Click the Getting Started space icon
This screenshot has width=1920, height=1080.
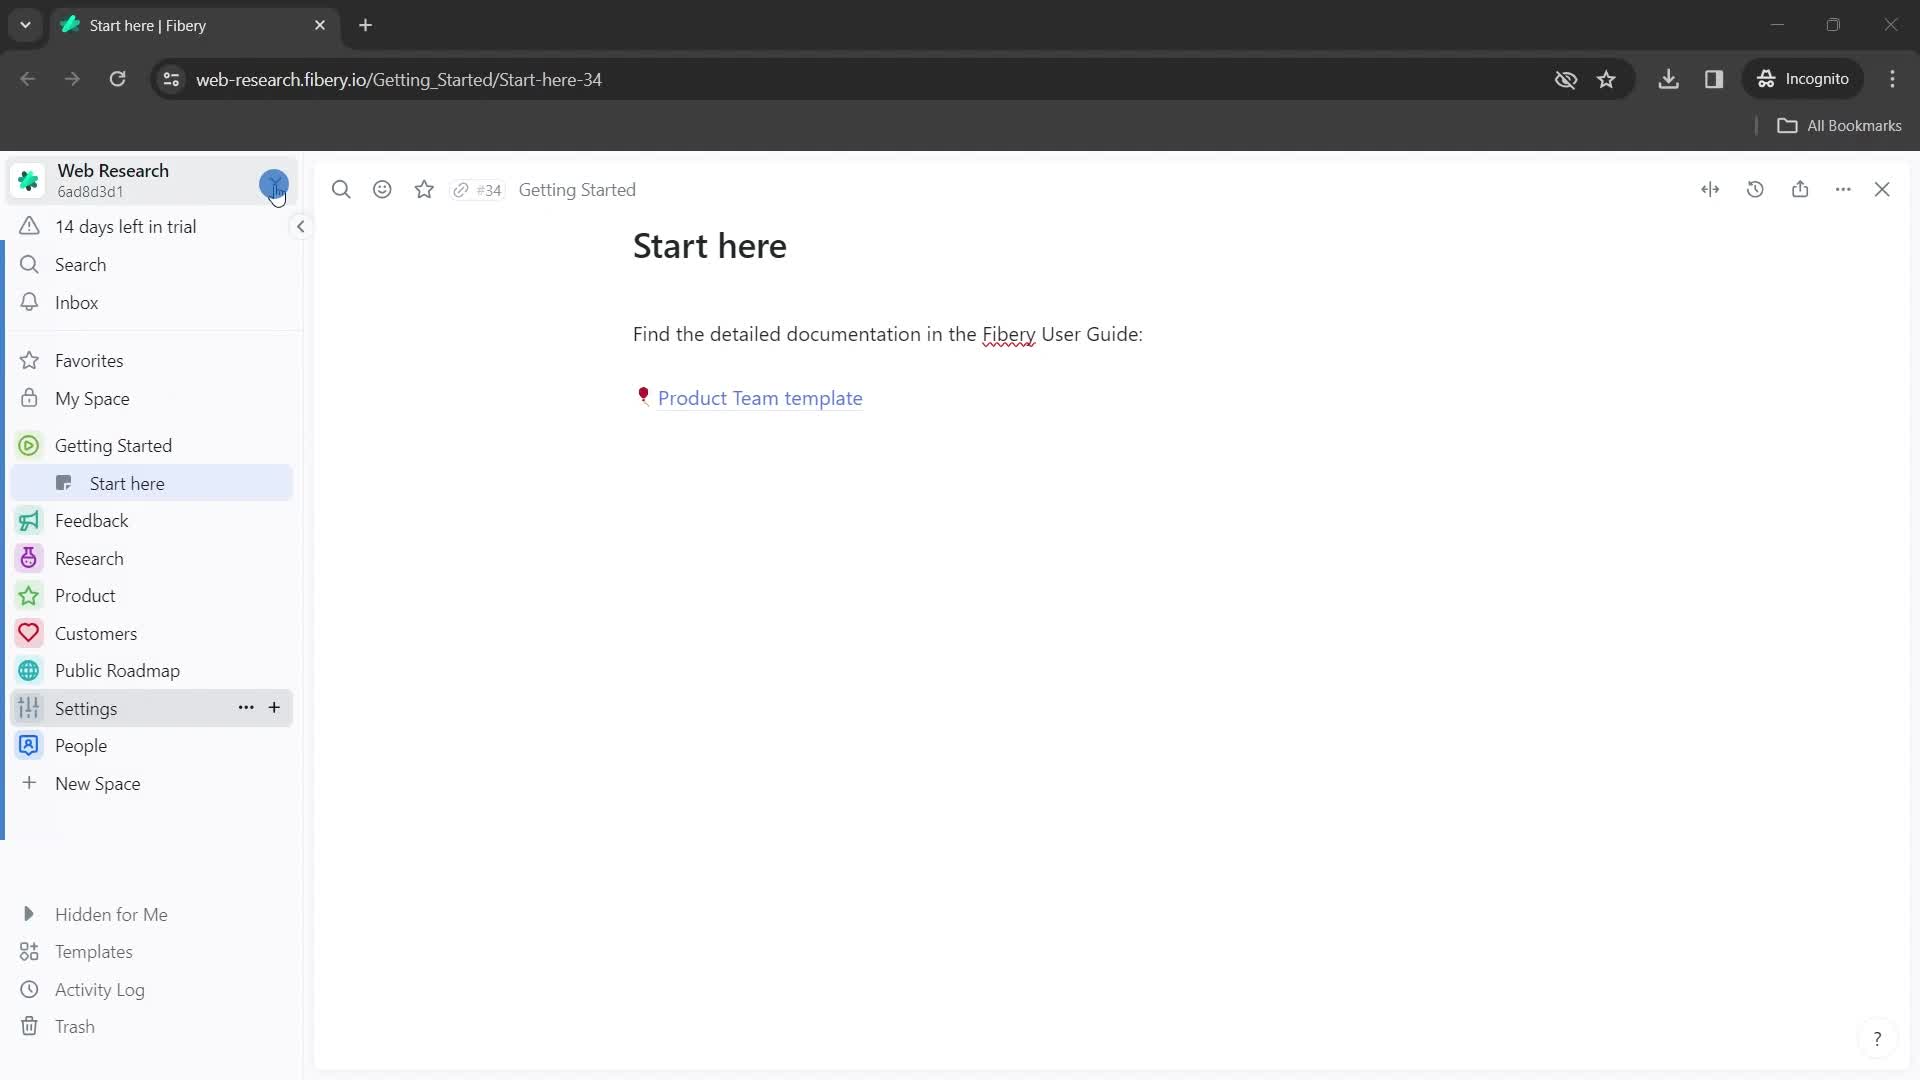click(29, 446)
